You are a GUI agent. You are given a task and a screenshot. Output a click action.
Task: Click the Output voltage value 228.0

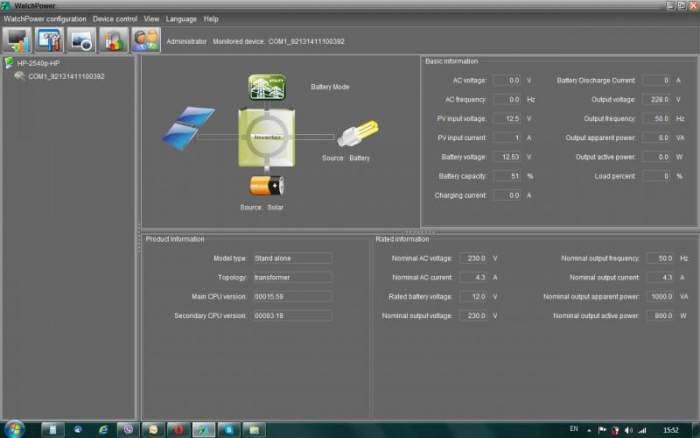click(656, 100)
